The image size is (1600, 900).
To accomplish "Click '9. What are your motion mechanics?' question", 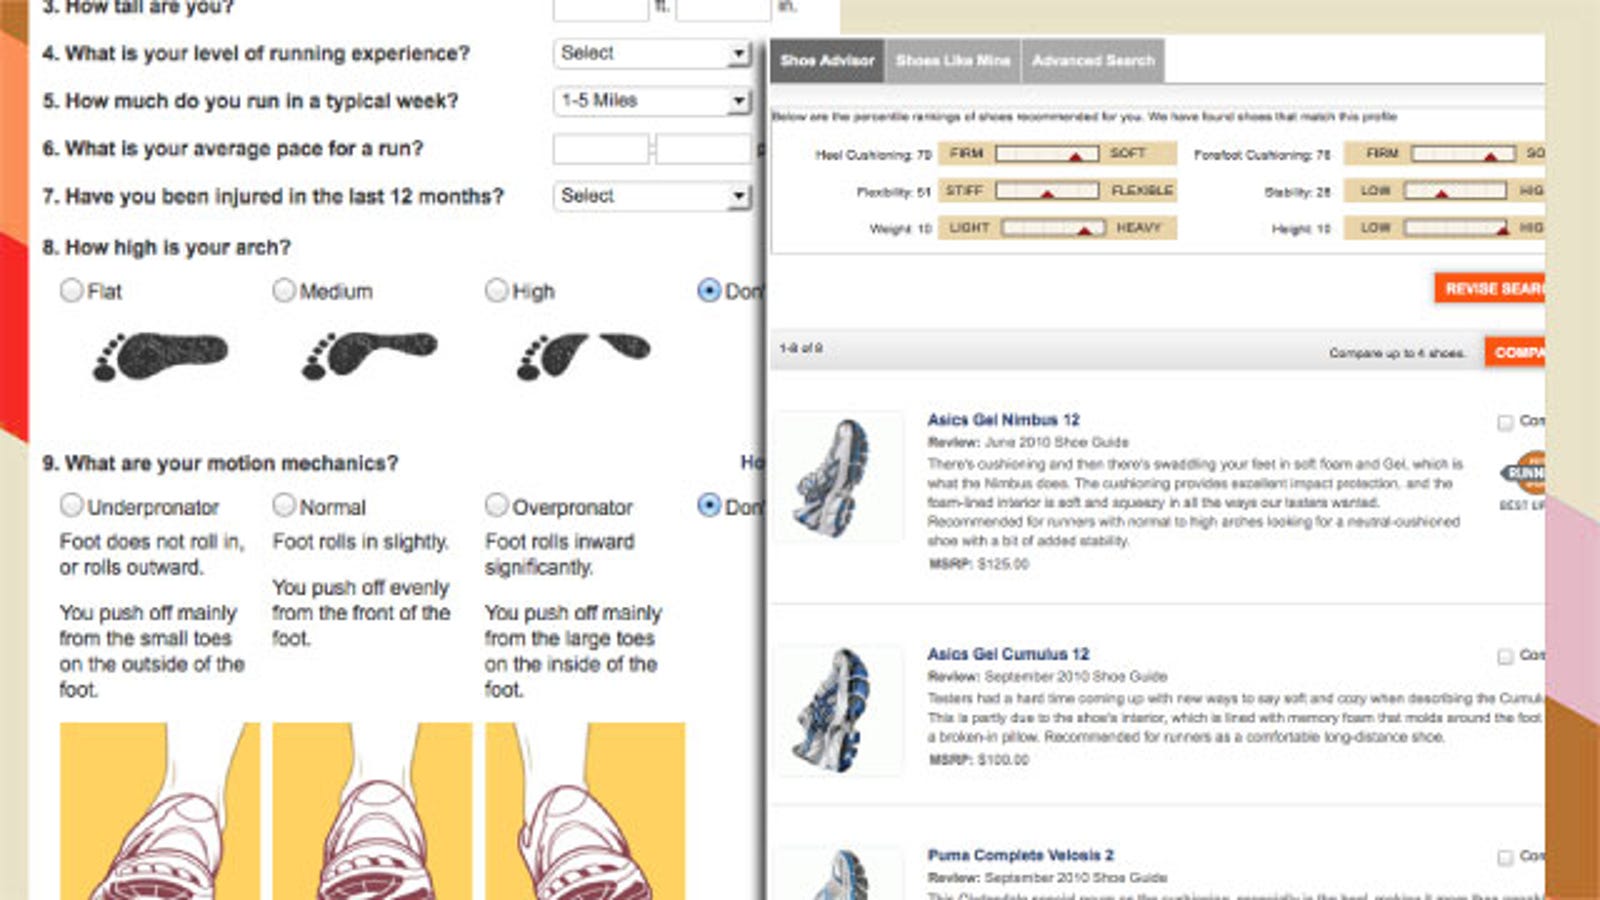I will tap(220, 463).
